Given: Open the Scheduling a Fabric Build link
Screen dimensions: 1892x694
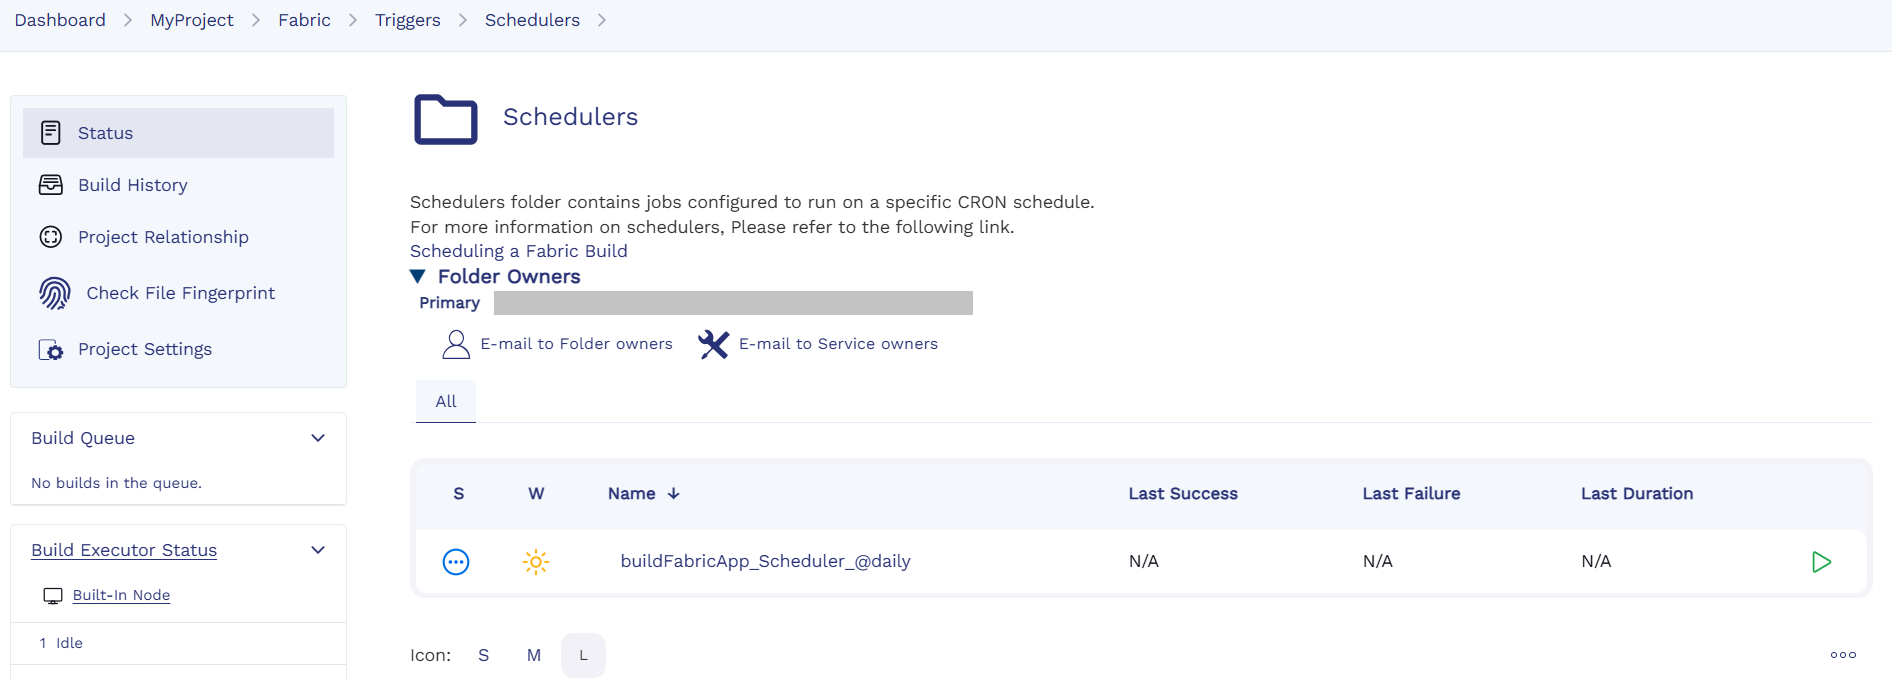Looking at the screenshot, I should 518,251.
